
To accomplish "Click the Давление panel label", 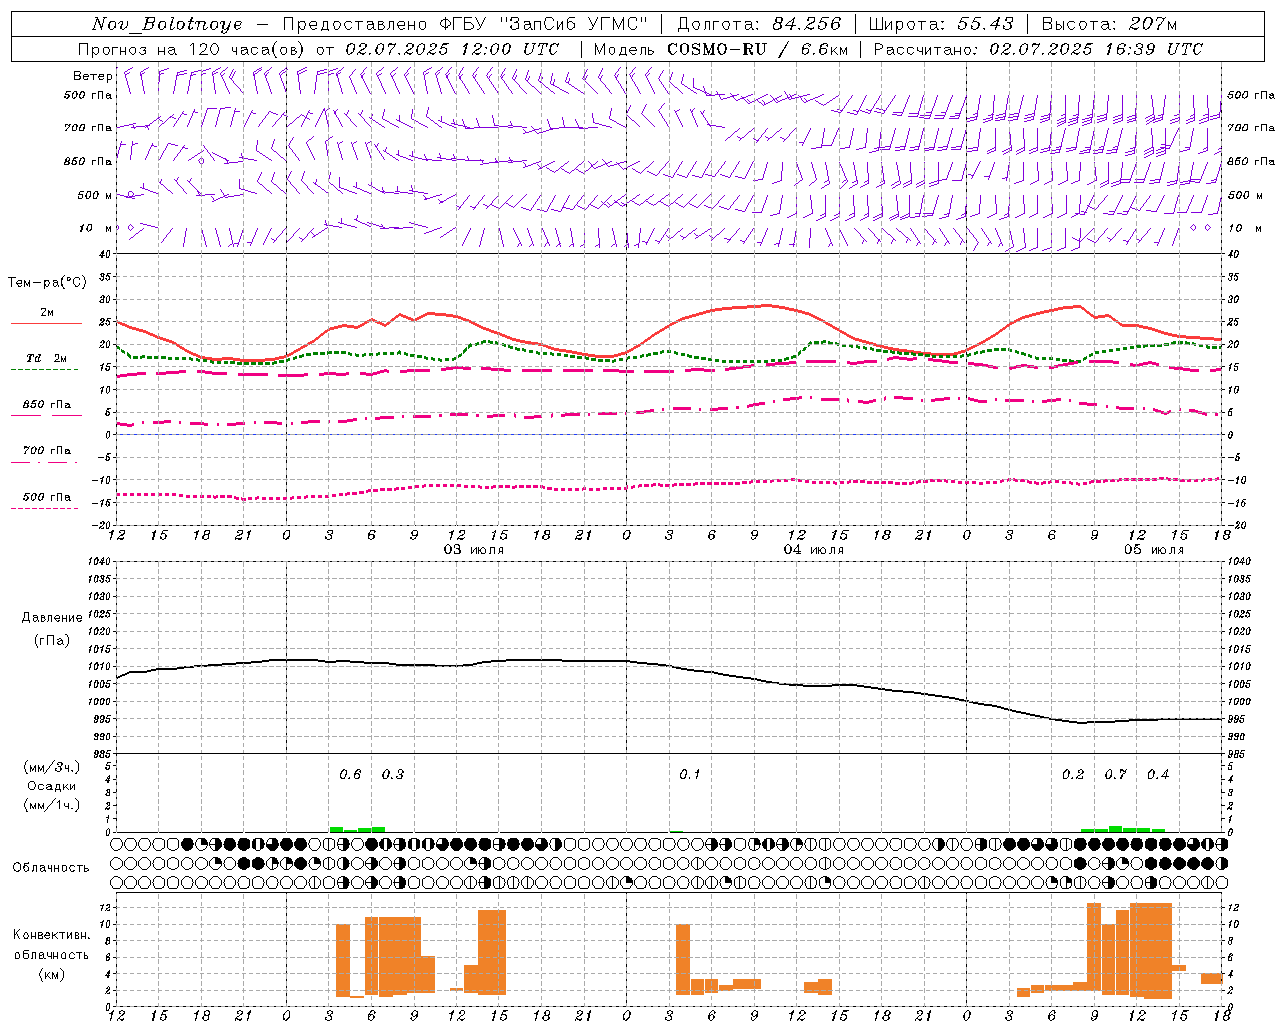I will click(52, 618).
